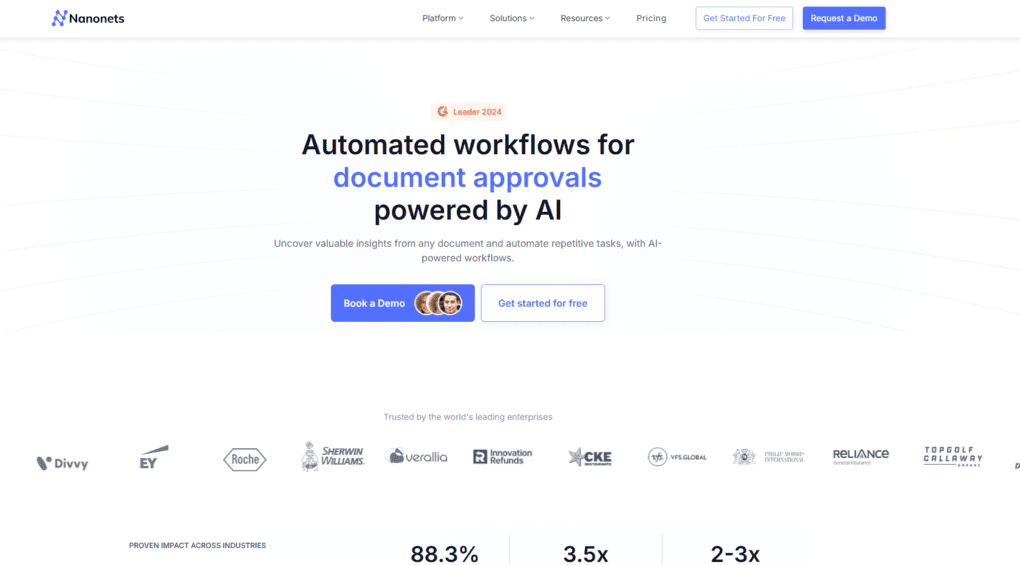Click the 88.3% statistic
Image resolution: width=1020 pixels, height=565 pixels.
[x=444, y=554]
